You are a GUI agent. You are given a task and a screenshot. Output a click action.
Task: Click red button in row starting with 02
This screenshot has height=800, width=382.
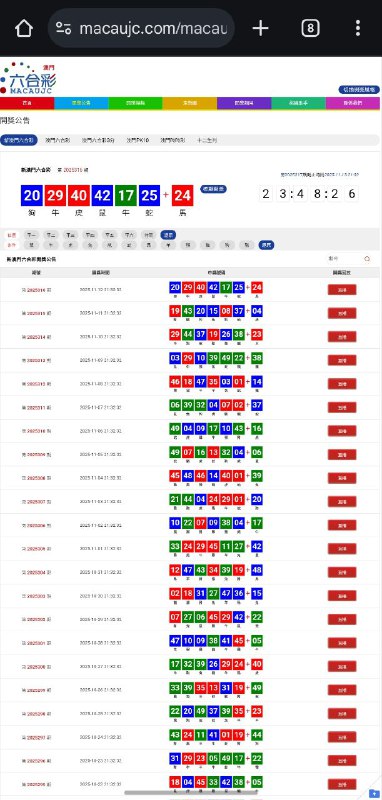(342, 595)
